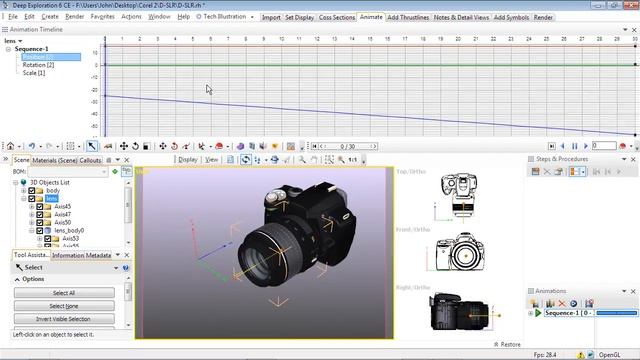
Task: Uncheck the Axis45 checkbox
Action: click(40, 207)
